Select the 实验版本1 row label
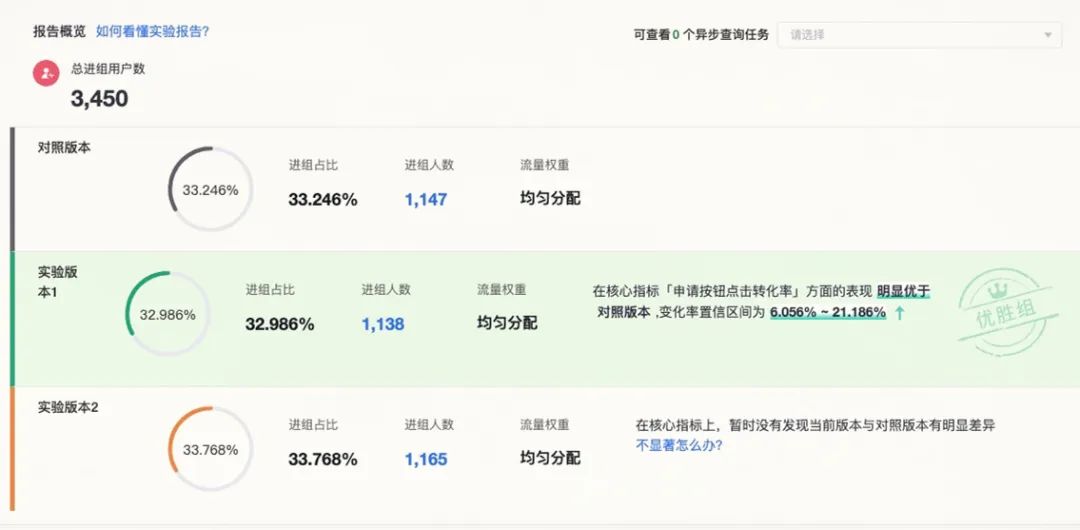The width and height of the screenshot is (1080, 530). pos(57,281)
